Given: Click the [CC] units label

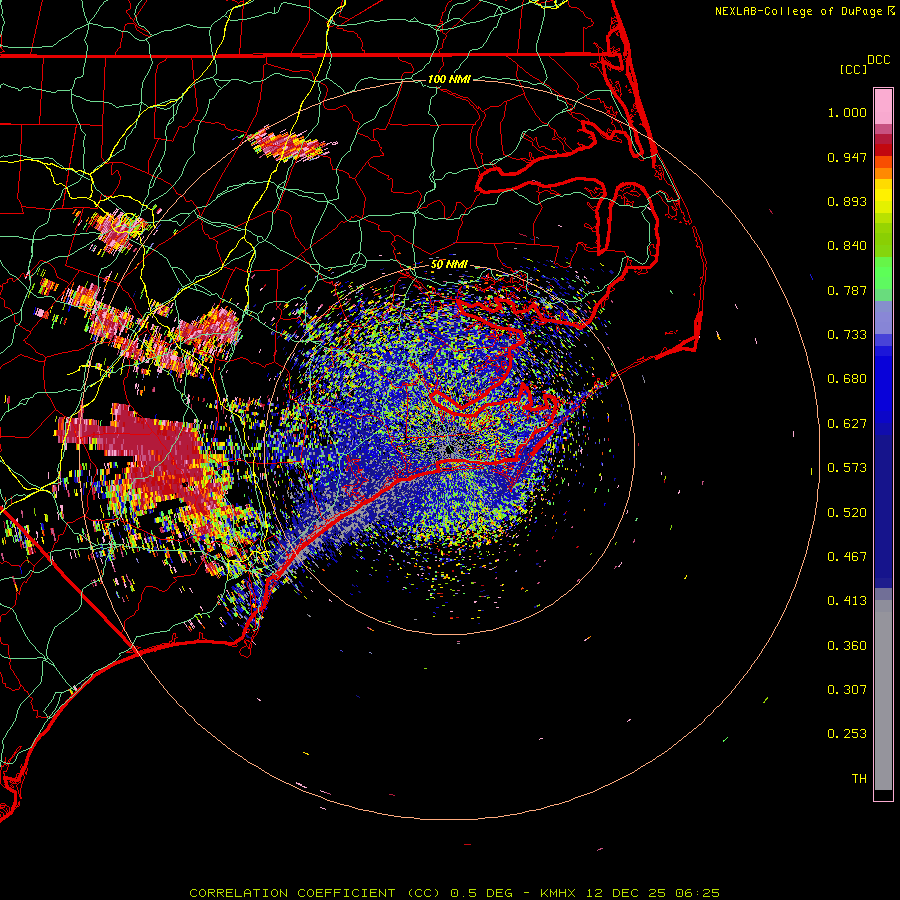Looking at the screenshot, I should tap(853, 69).
